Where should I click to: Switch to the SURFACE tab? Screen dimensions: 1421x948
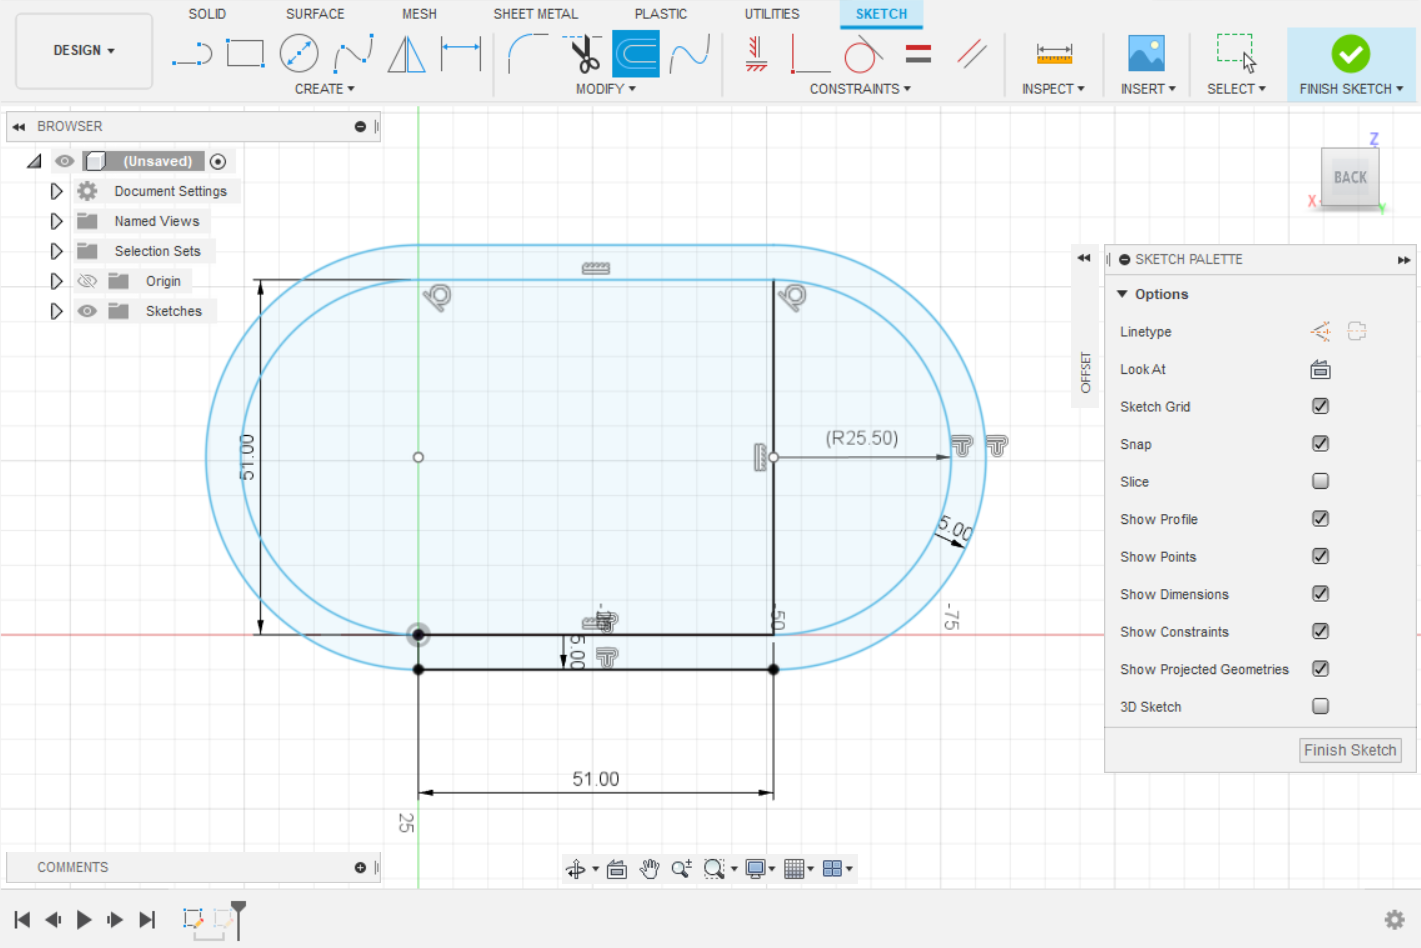tap(315, 14)
